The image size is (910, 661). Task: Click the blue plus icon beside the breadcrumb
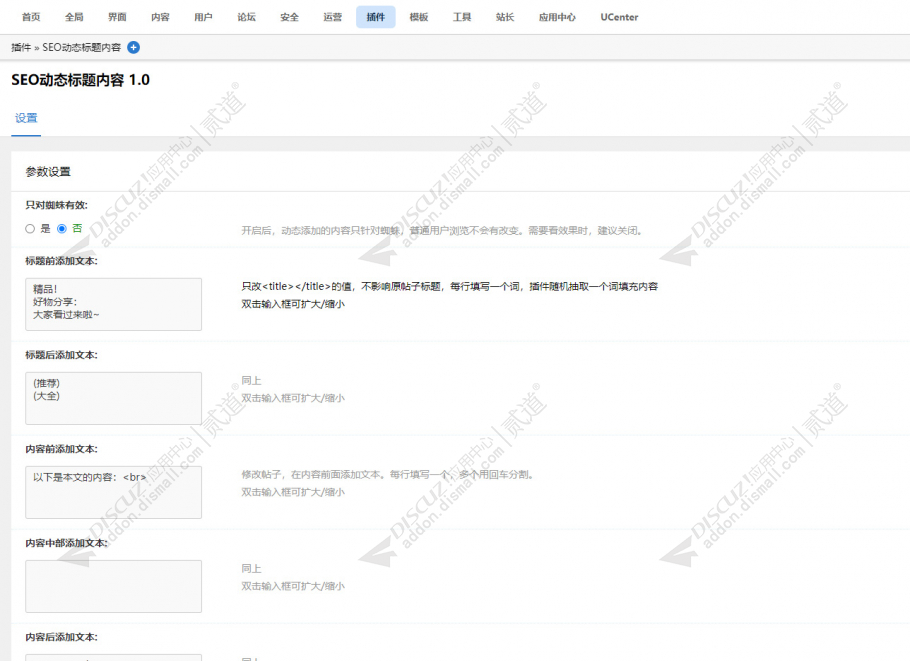point(133,48)
